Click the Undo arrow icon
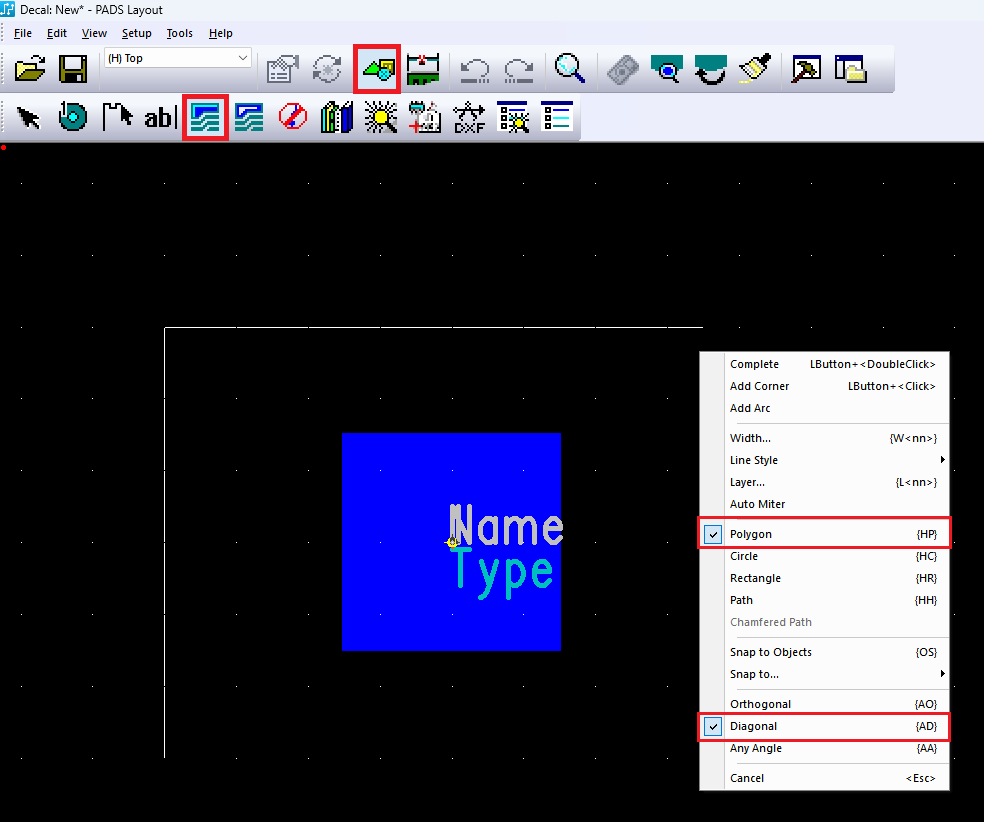984x822 pixels. (x=474, y=69)
